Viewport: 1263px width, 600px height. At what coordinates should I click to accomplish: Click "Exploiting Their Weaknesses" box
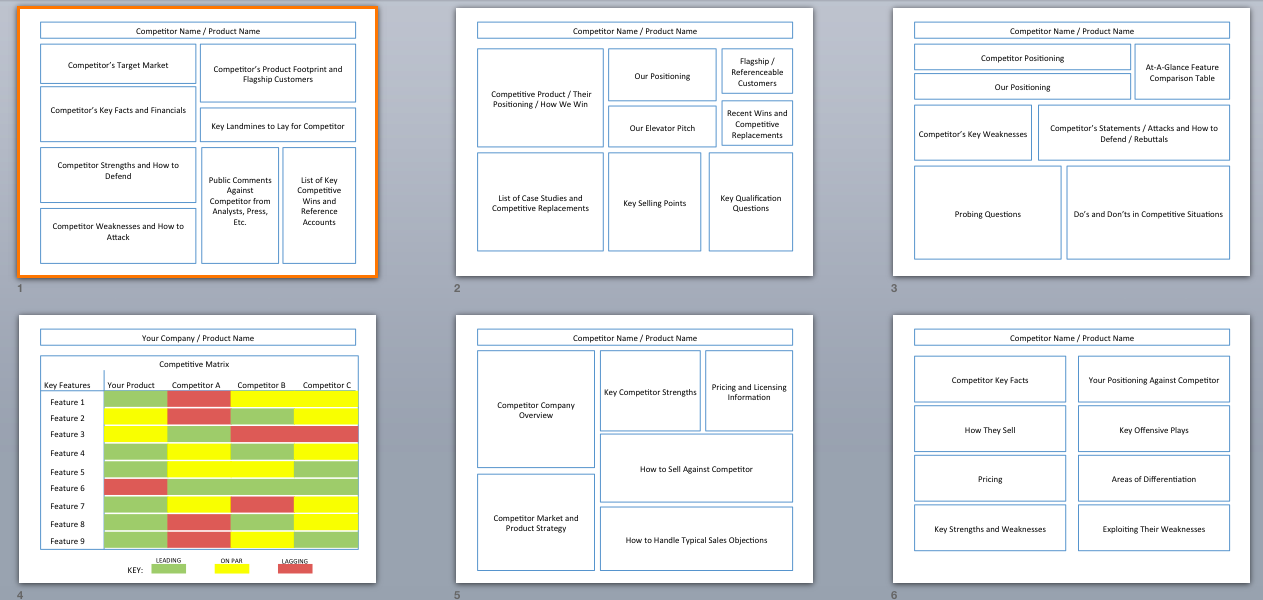click(x=1154, y=528)
